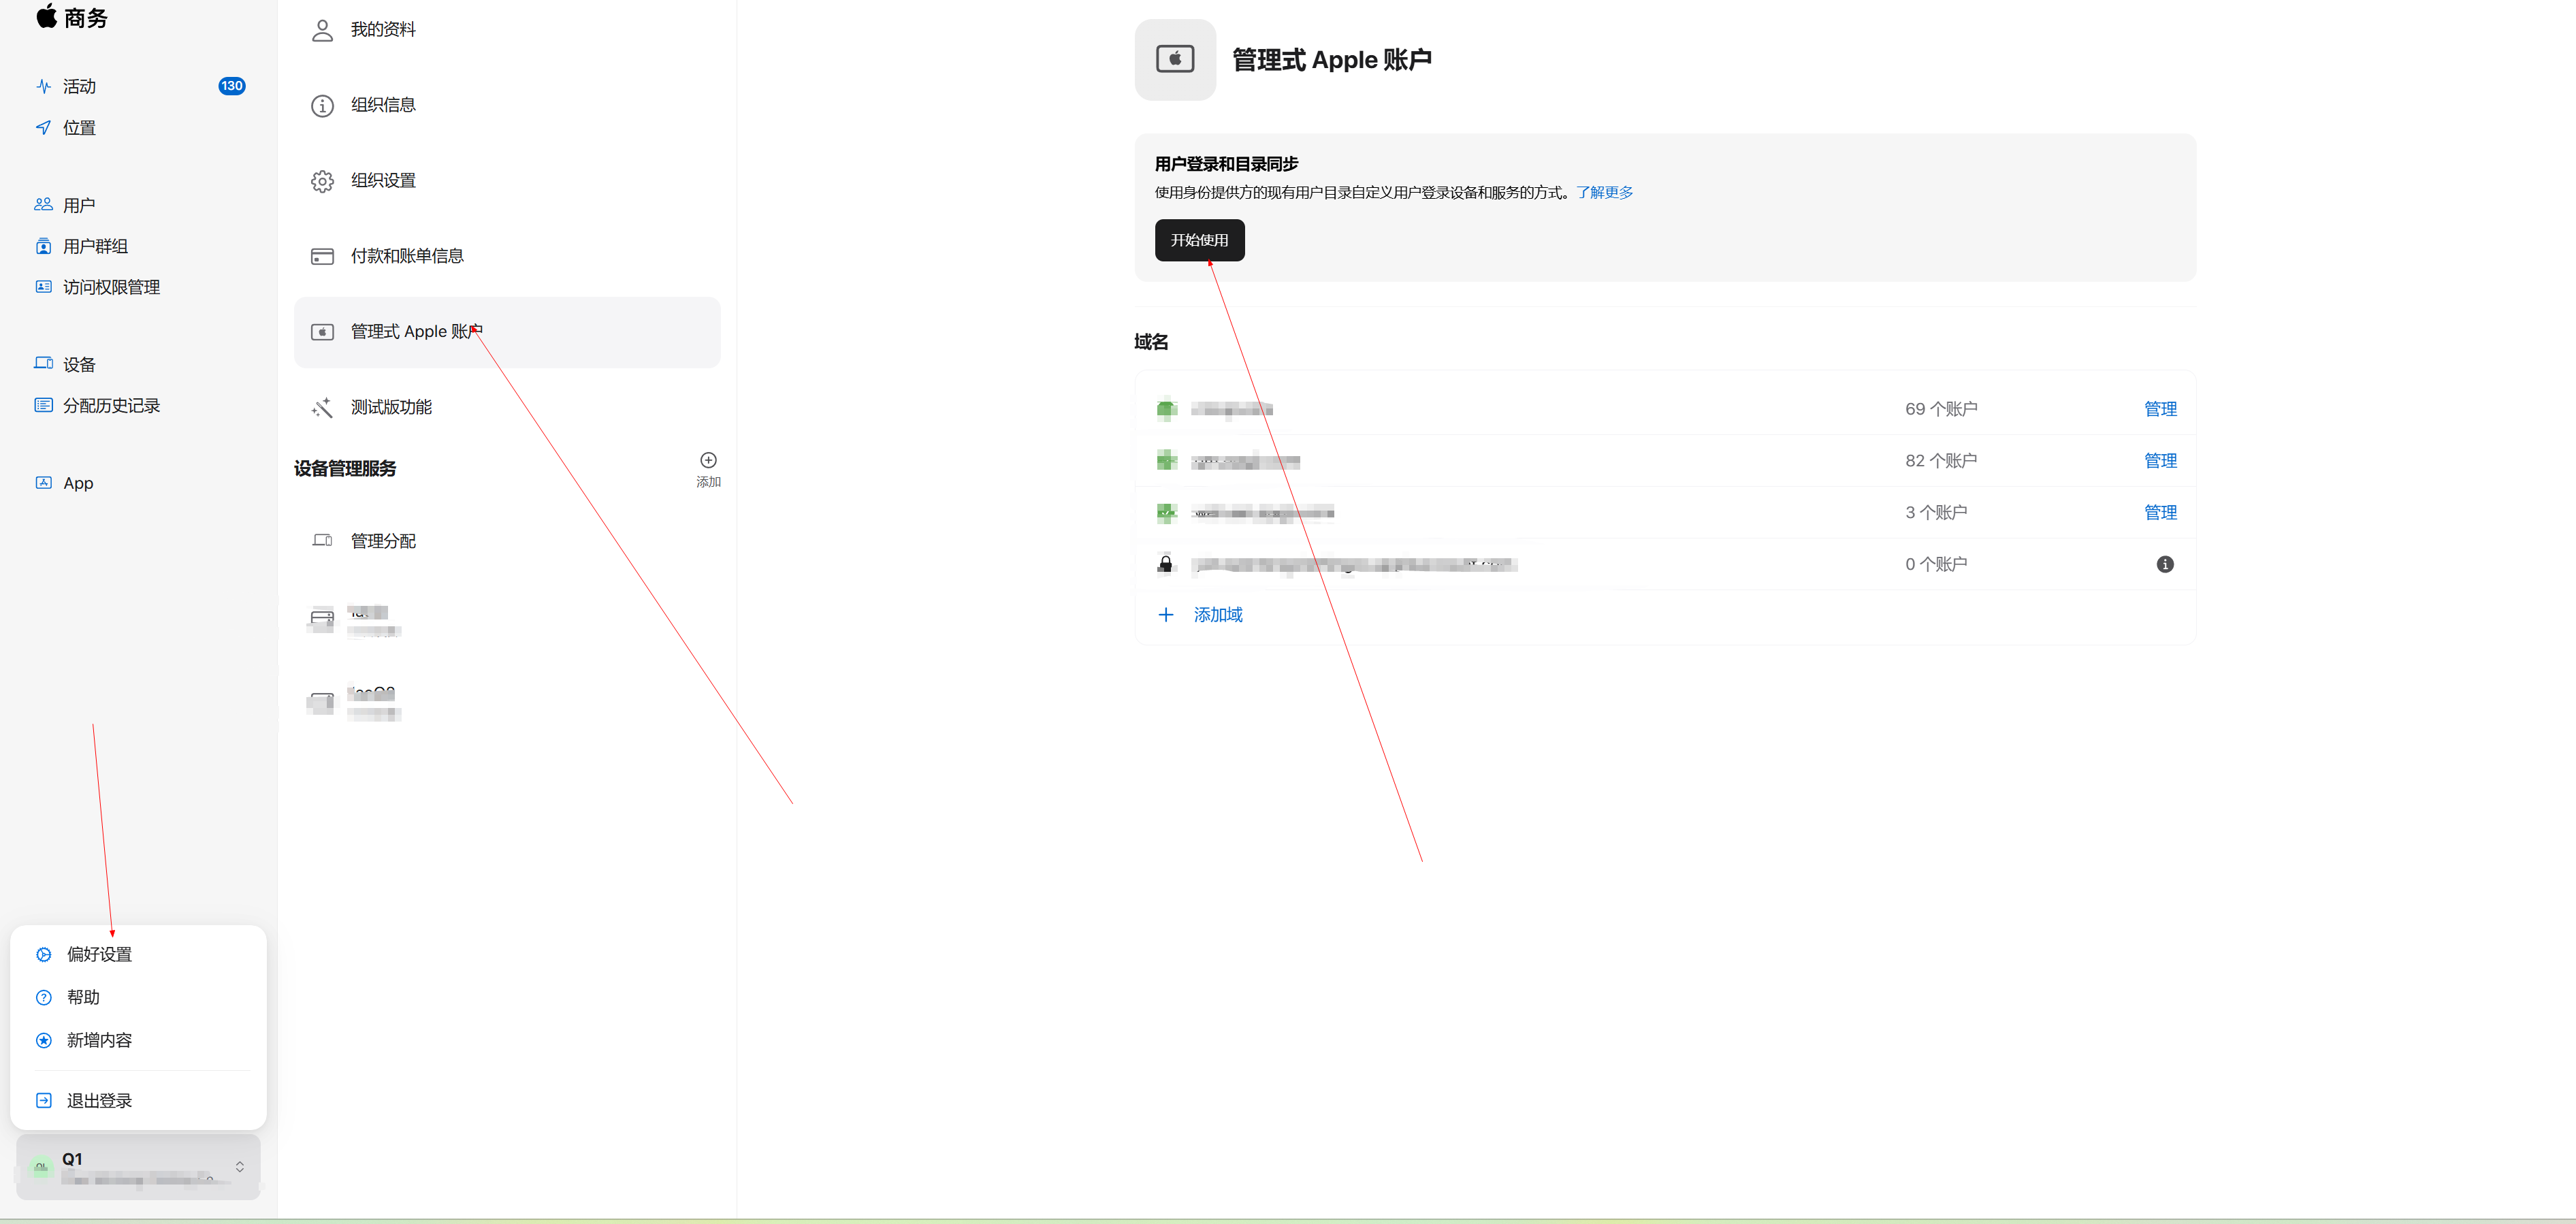Viewport: 2576px width, 1224px height.
Task: Open 组织设置 settings
Action: click(507, 181)
